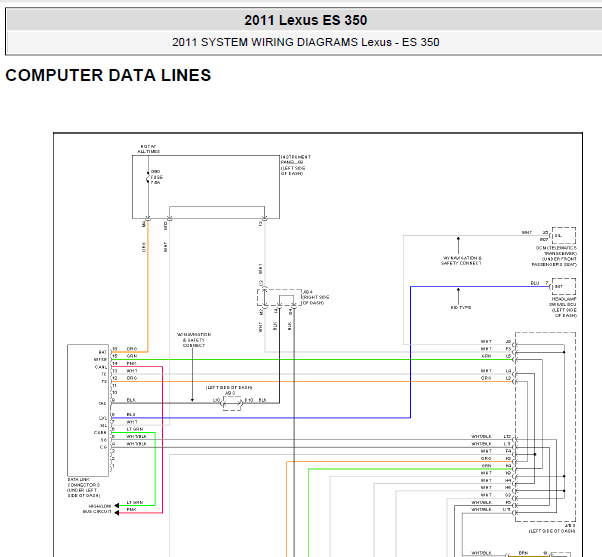Click the 'HOT AT ALL TIMES' label
The image size is (602, 557).
(149, 149)
